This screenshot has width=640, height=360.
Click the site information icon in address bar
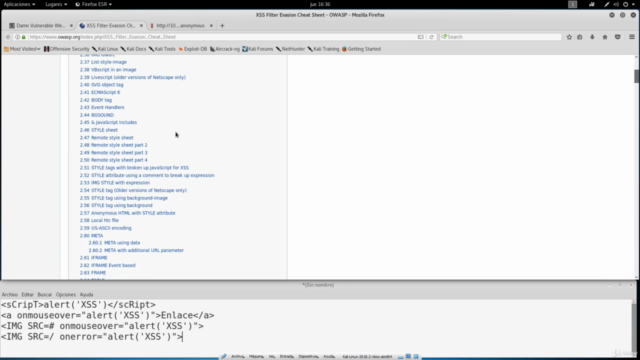(18, 37)
